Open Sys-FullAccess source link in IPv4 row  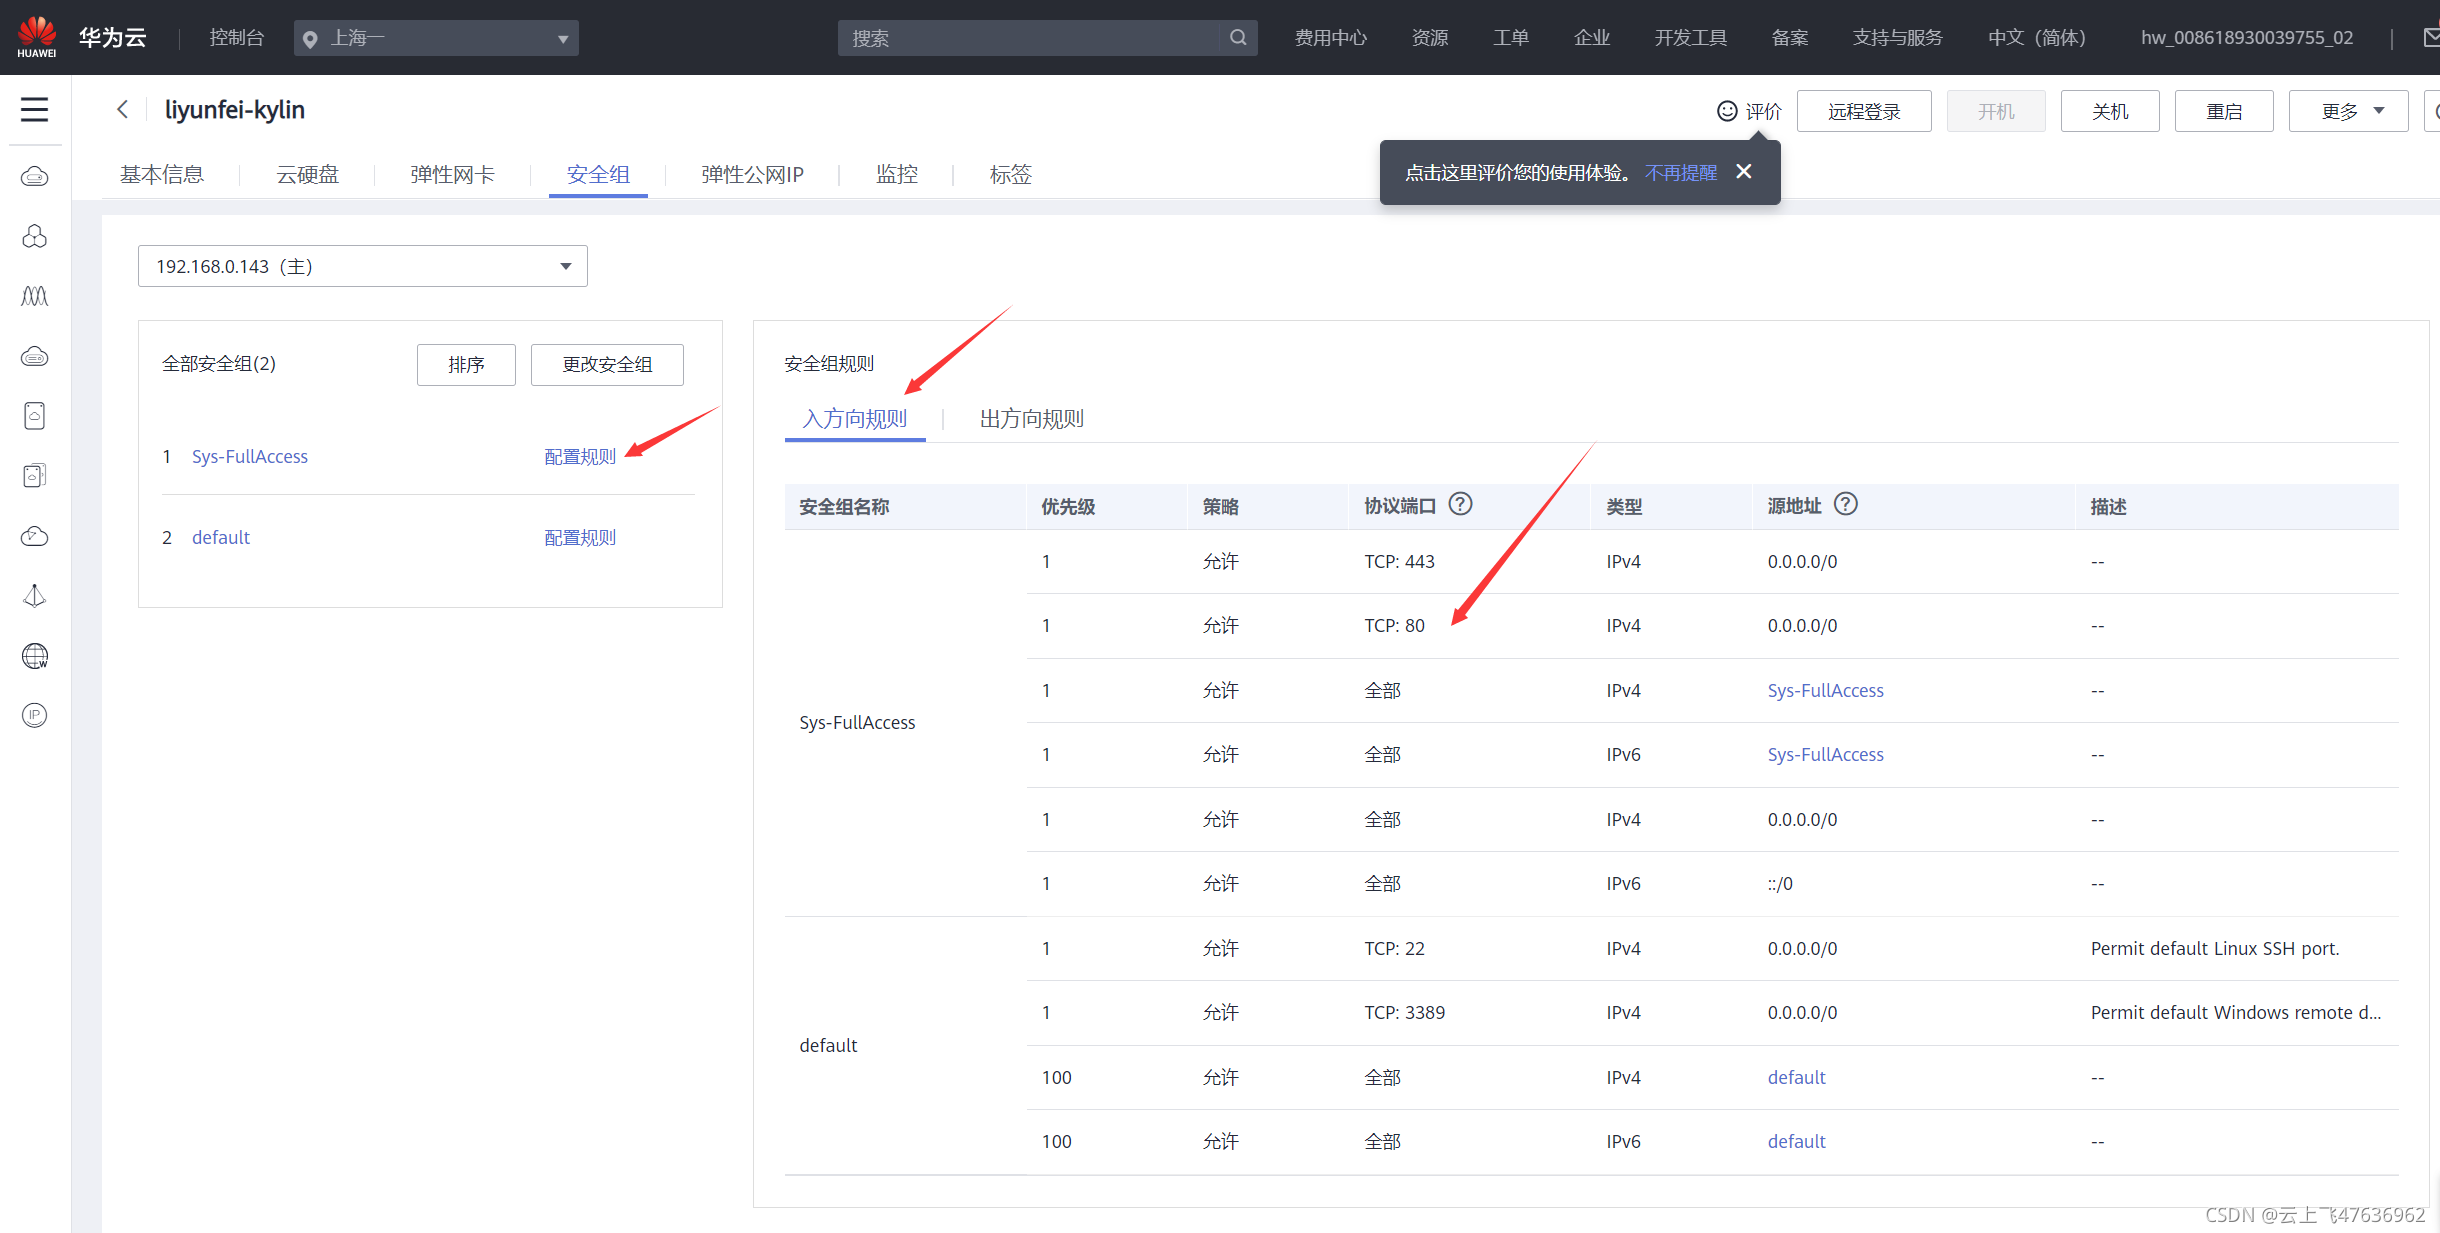1825,691
